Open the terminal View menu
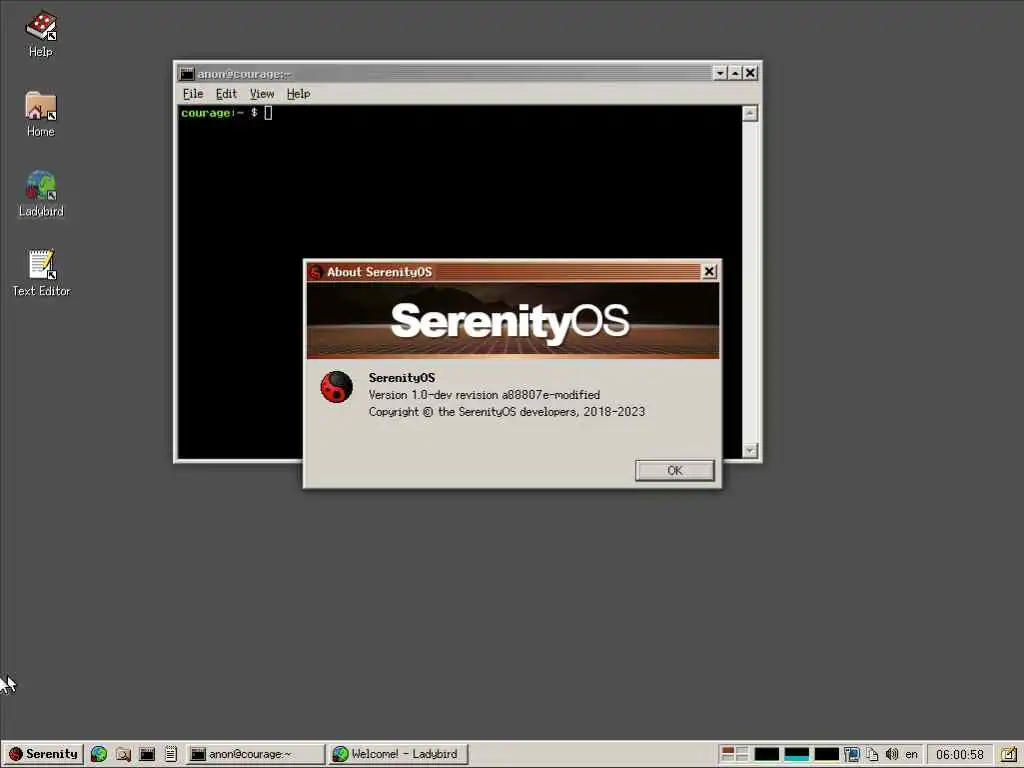The width and height of the screenshot is (1024, 768). coord(262,93)
